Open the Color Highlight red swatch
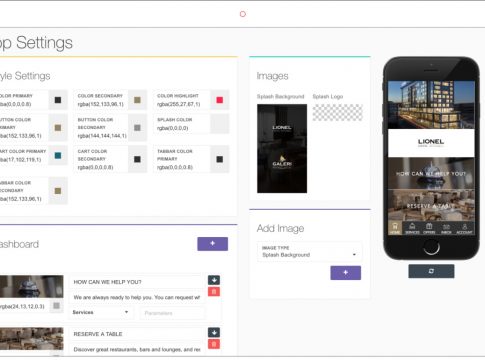 point(220,100)
